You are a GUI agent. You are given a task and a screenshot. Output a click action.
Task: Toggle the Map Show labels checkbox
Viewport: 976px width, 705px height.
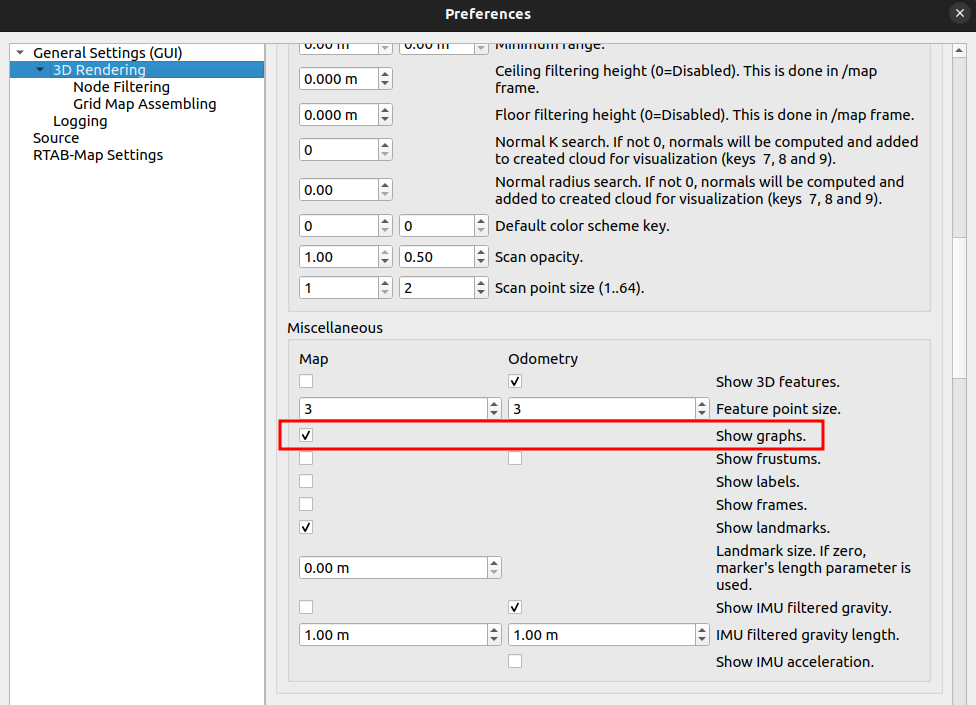click(x=306, y=481)
